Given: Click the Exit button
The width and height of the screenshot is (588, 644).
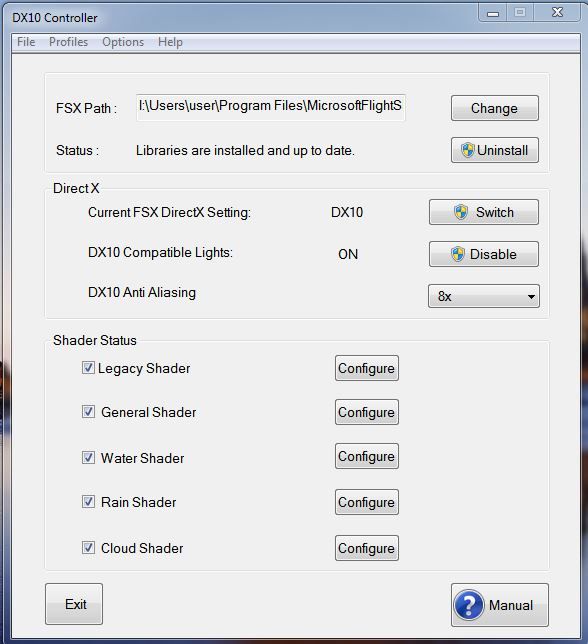Looking at the screenshot, I should pyautogui.click(x=74, y=604).
